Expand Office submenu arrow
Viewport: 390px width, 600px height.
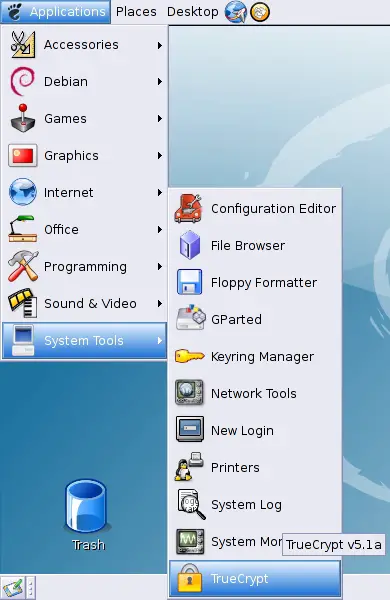coord(160,229)
